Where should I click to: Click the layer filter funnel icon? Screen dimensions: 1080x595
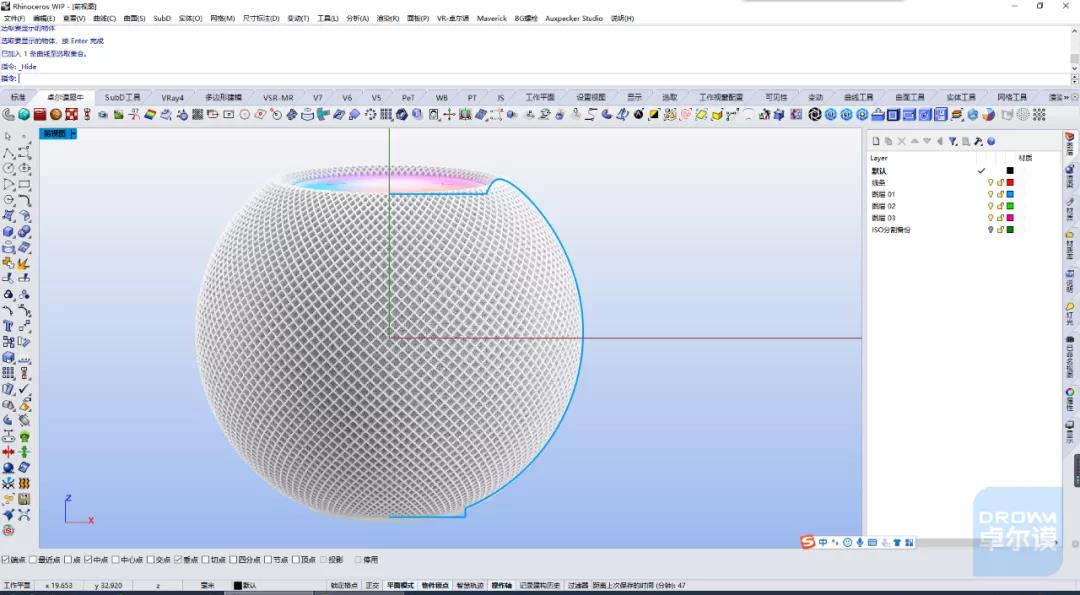[x=953, y=141]
